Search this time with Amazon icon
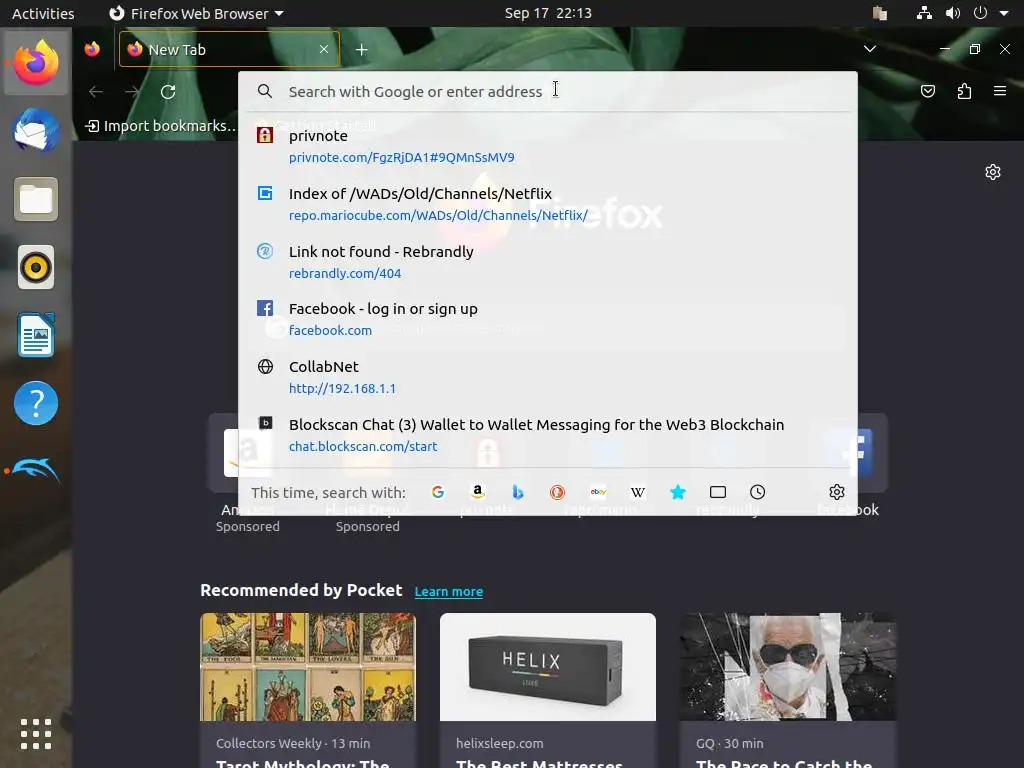This screenshot has width=1024, height=768. pos(478,492)
